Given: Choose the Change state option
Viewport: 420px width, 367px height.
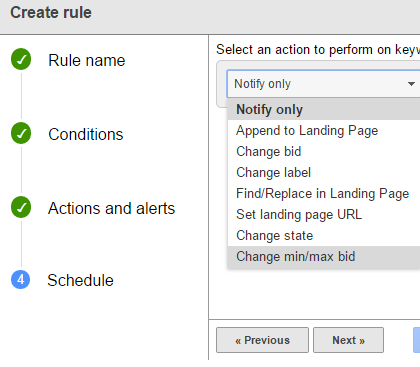Looking at the screenshot, I should pyautogui.click(x=324, y=236).
